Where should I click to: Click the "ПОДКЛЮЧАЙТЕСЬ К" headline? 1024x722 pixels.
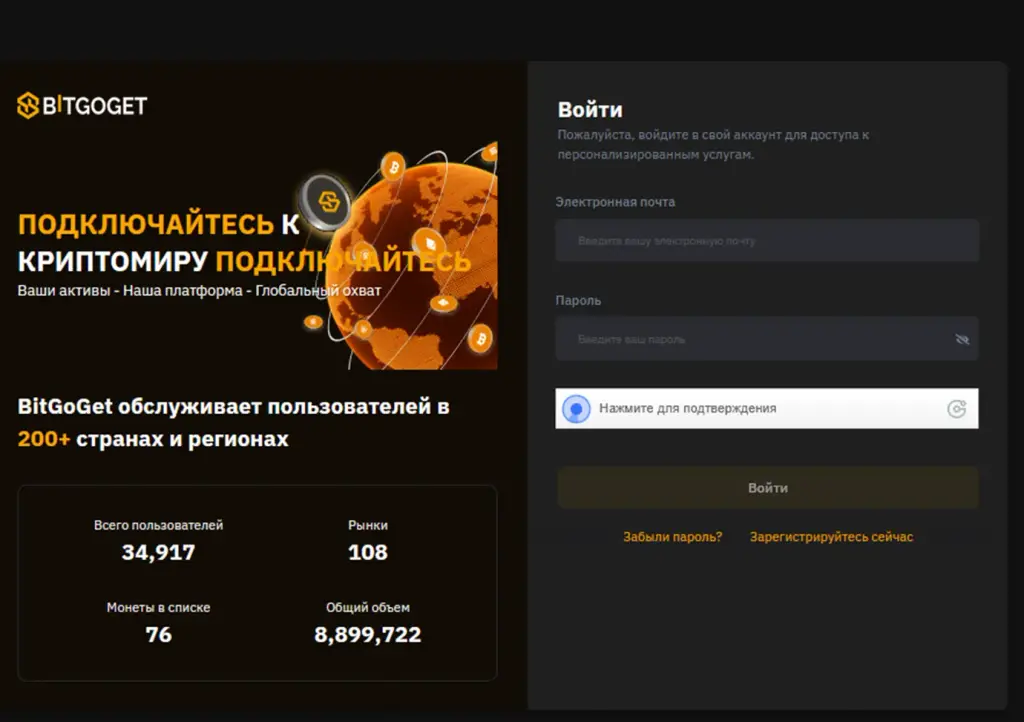(x=159, y=225)
